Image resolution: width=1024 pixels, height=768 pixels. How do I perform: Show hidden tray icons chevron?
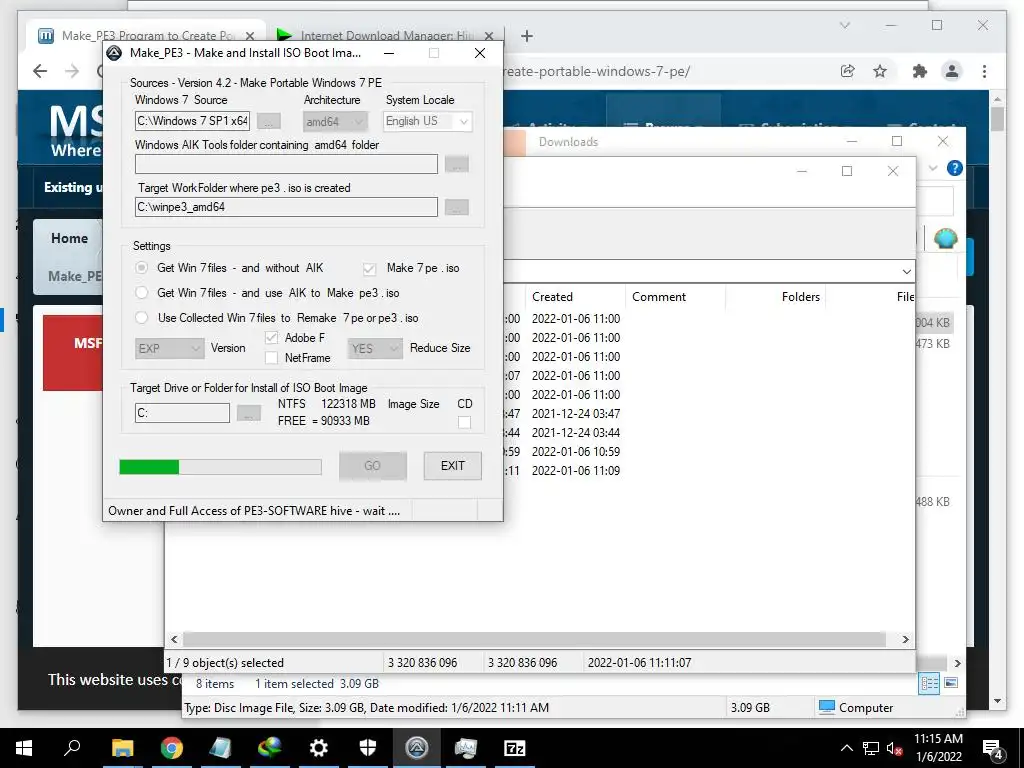pyautogui.click(x=846, y=748)
